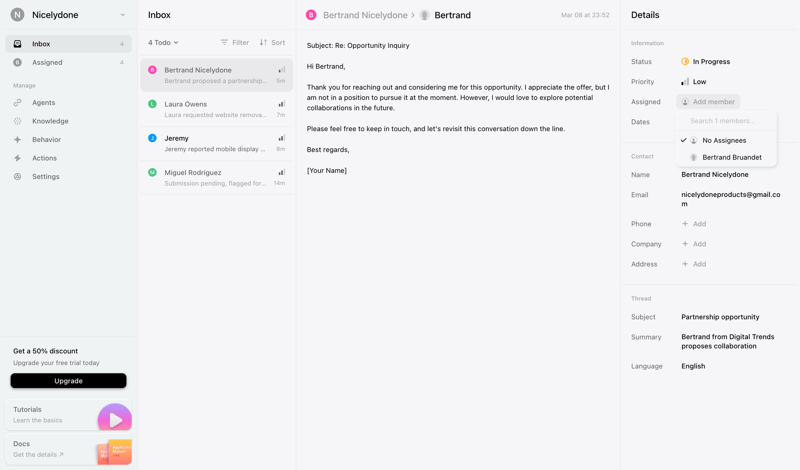Open the Docs card thumbnail
The image size is (800, 470).
(114, 452)
